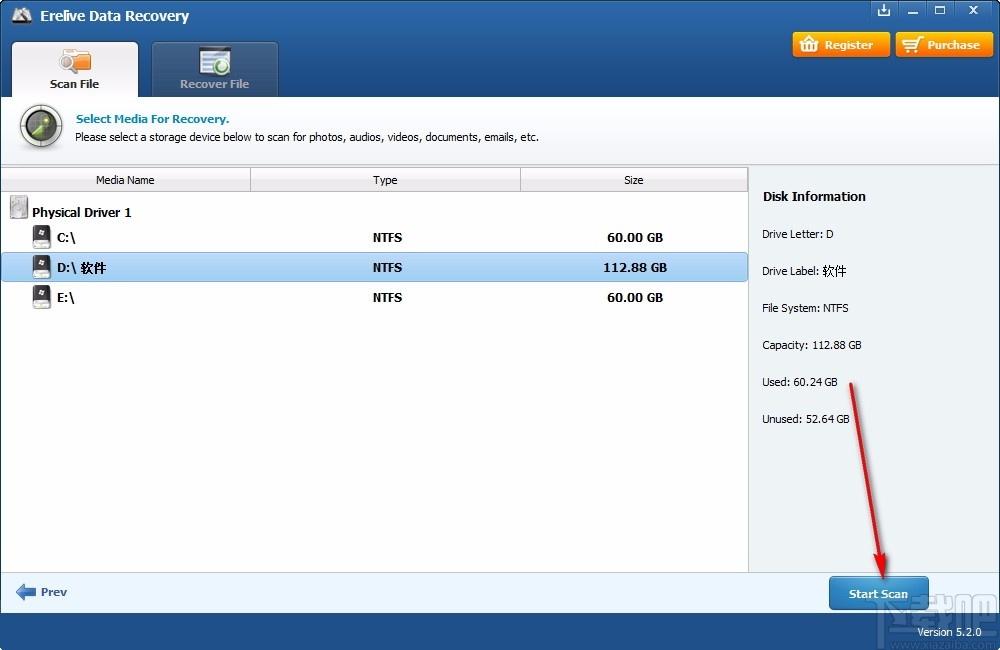Click the download icon in title bar
1000x650 pixels.
[x=883, y=10]
